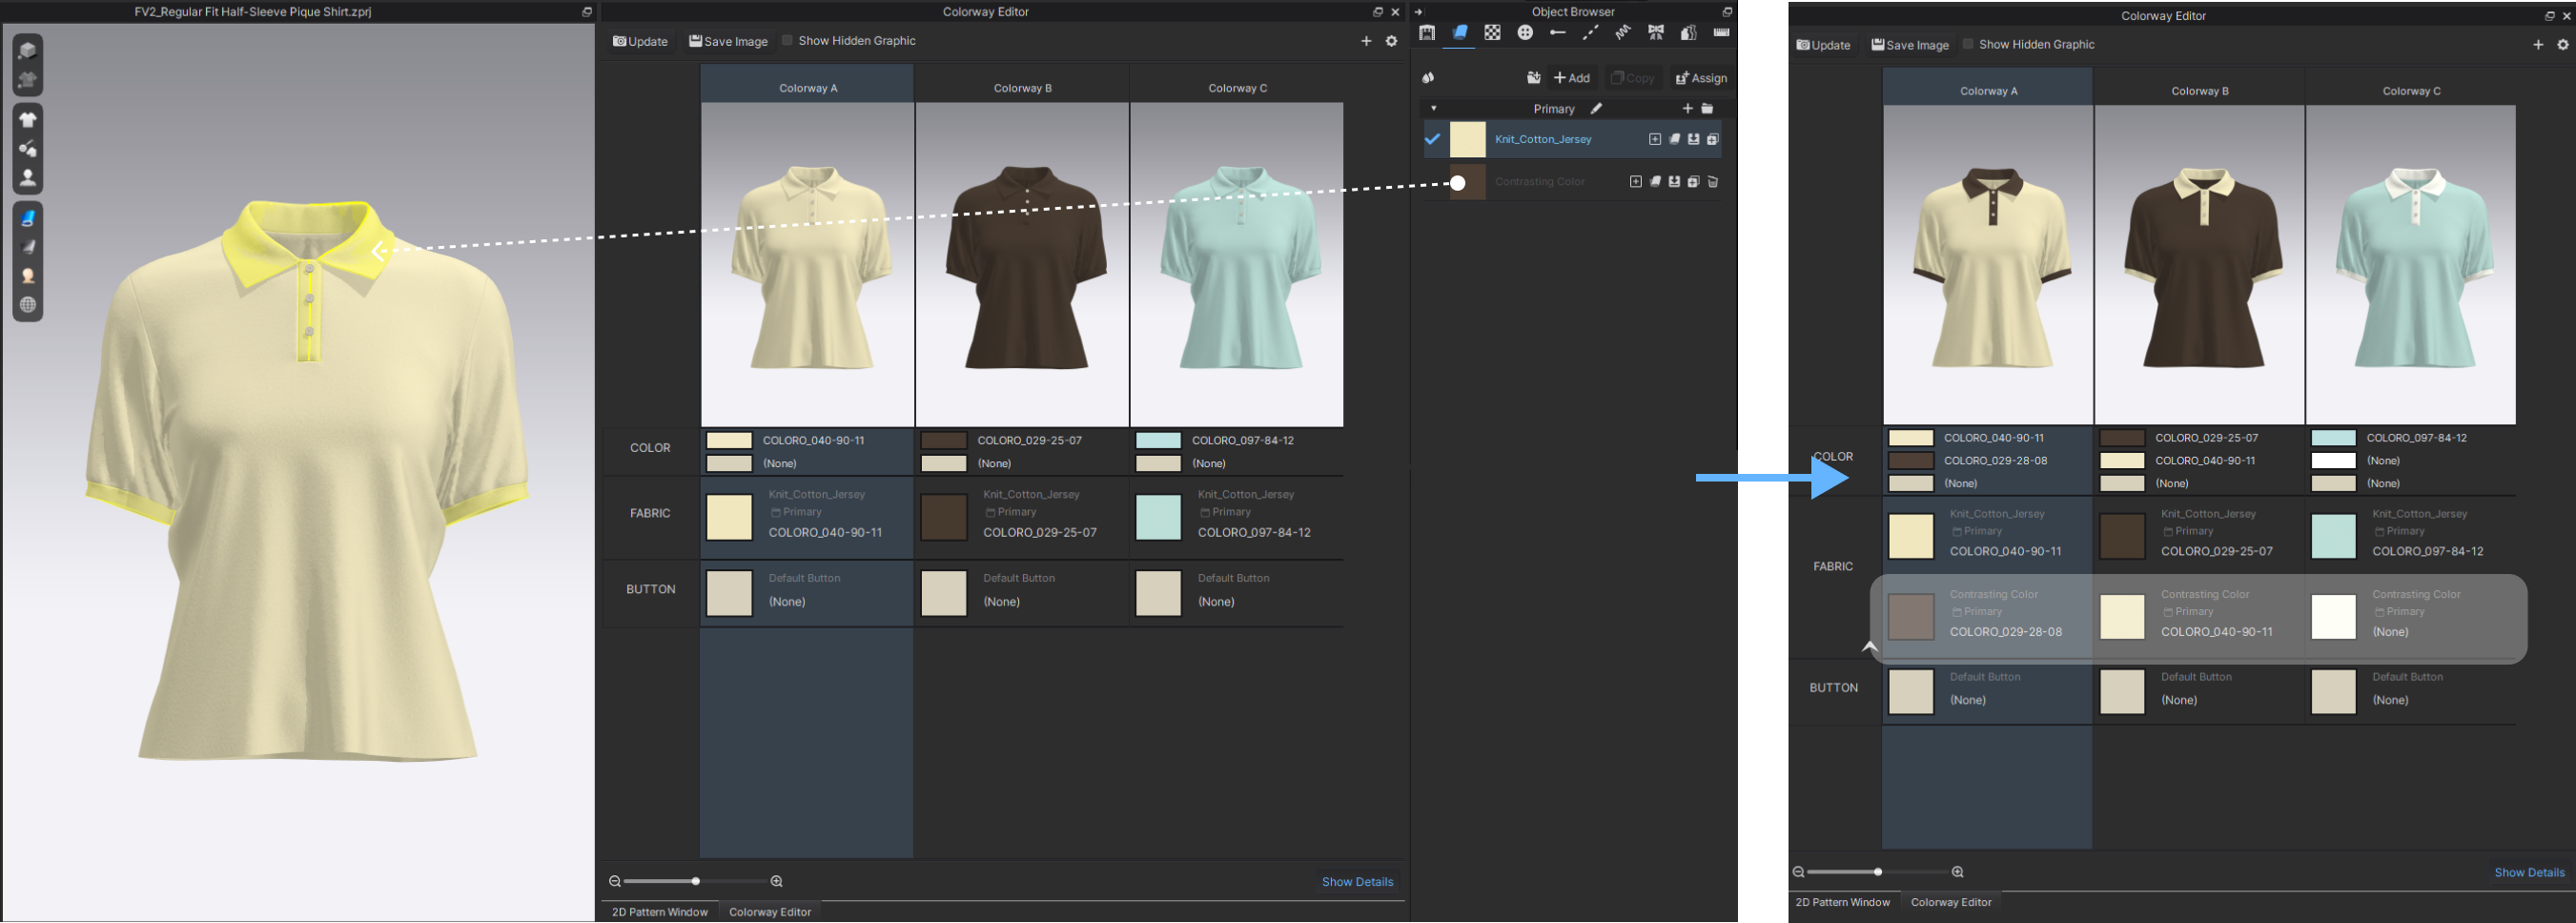Open the measurement ruler tab in Object Browser
The width and height of the screenshot is (2576, 923).
click(x=1721, y=33)
